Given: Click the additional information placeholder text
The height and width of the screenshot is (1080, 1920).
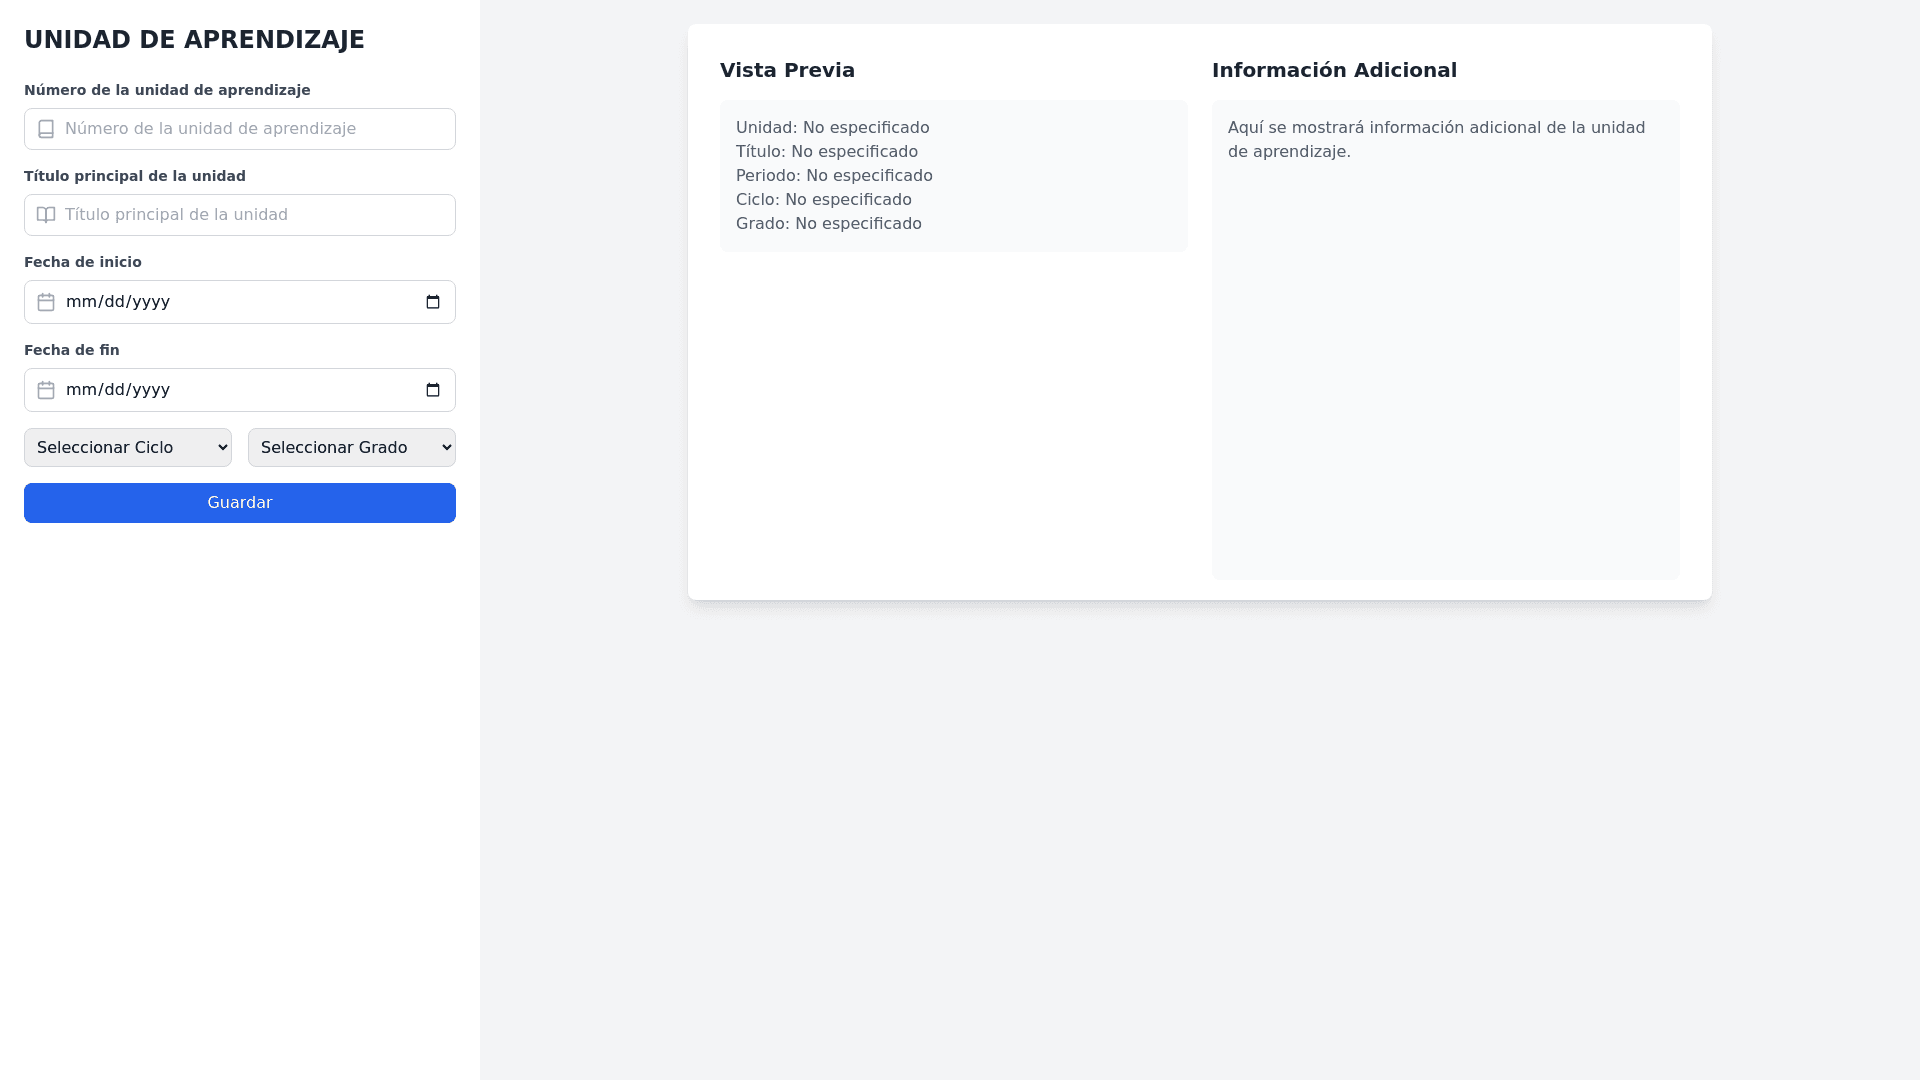Looking at the screenshot, I should [1436, 140].
